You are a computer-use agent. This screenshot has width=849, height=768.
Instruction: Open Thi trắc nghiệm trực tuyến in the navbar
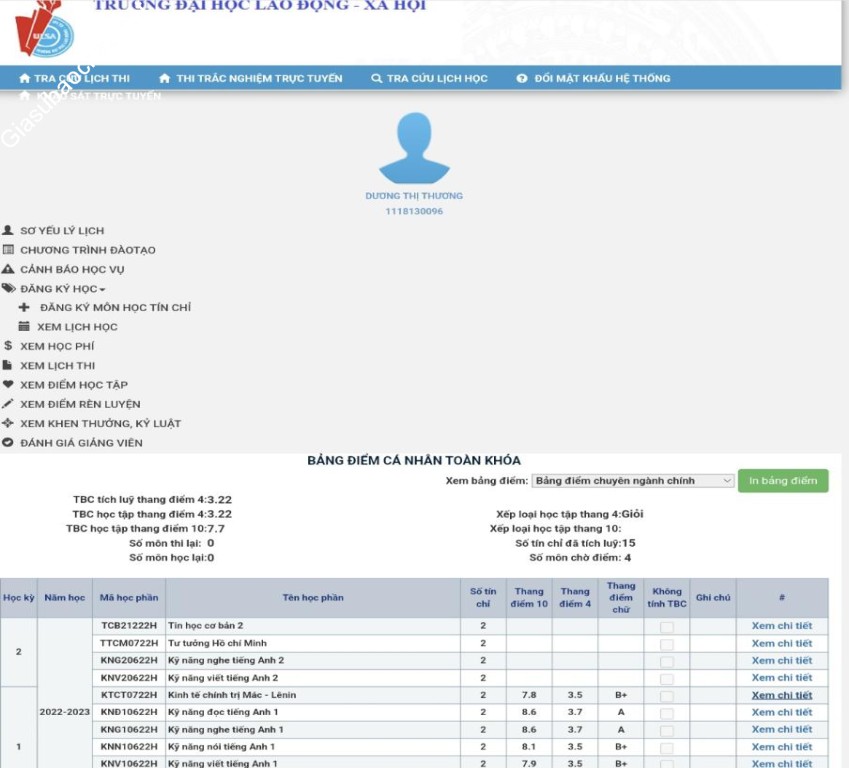pyautogui.click(x=251, y=79)
